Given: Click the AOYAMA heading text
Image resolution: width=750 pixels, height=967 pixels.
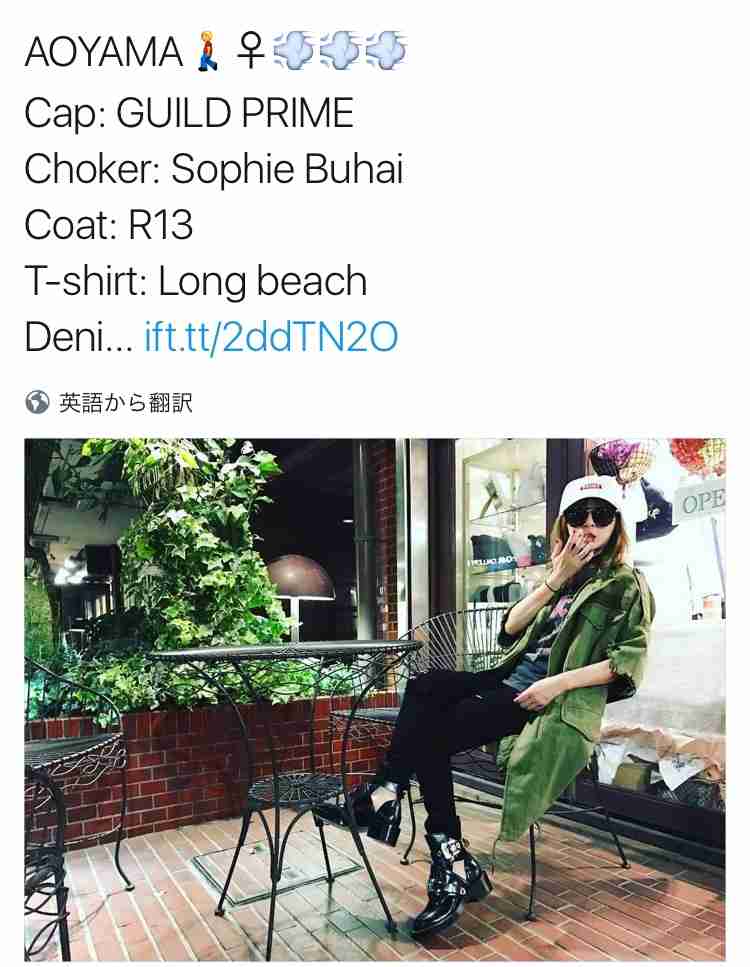Looking at the screenshot, I should [x=104, y=52].
